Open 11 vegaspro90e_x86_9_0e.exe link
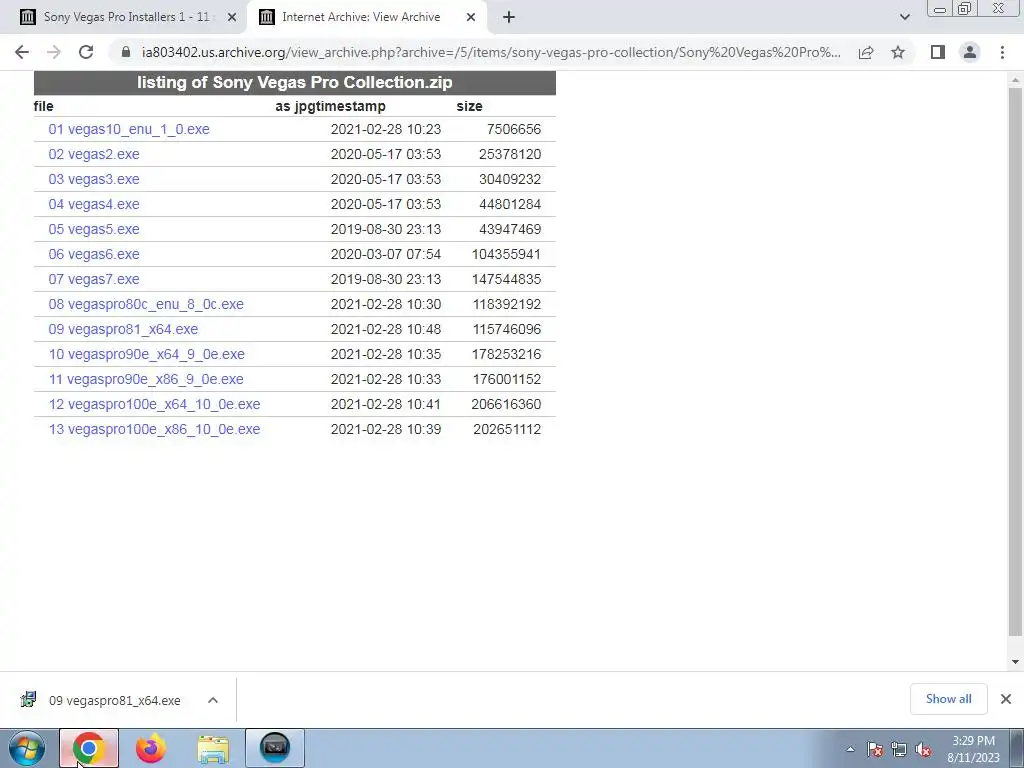The image size is (1024, 768). tap(146, 379)
